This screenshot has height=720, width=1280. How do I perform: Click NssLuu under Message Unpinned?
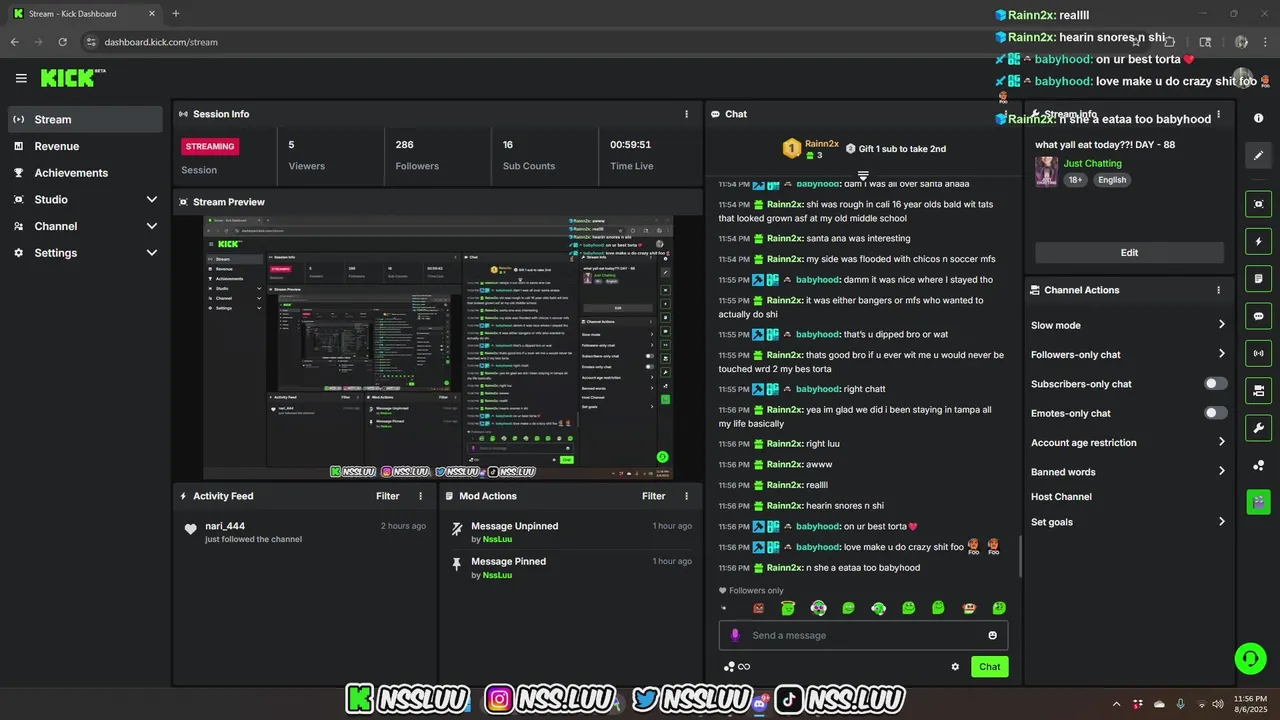pyautogui.click(x=497, y=539)
